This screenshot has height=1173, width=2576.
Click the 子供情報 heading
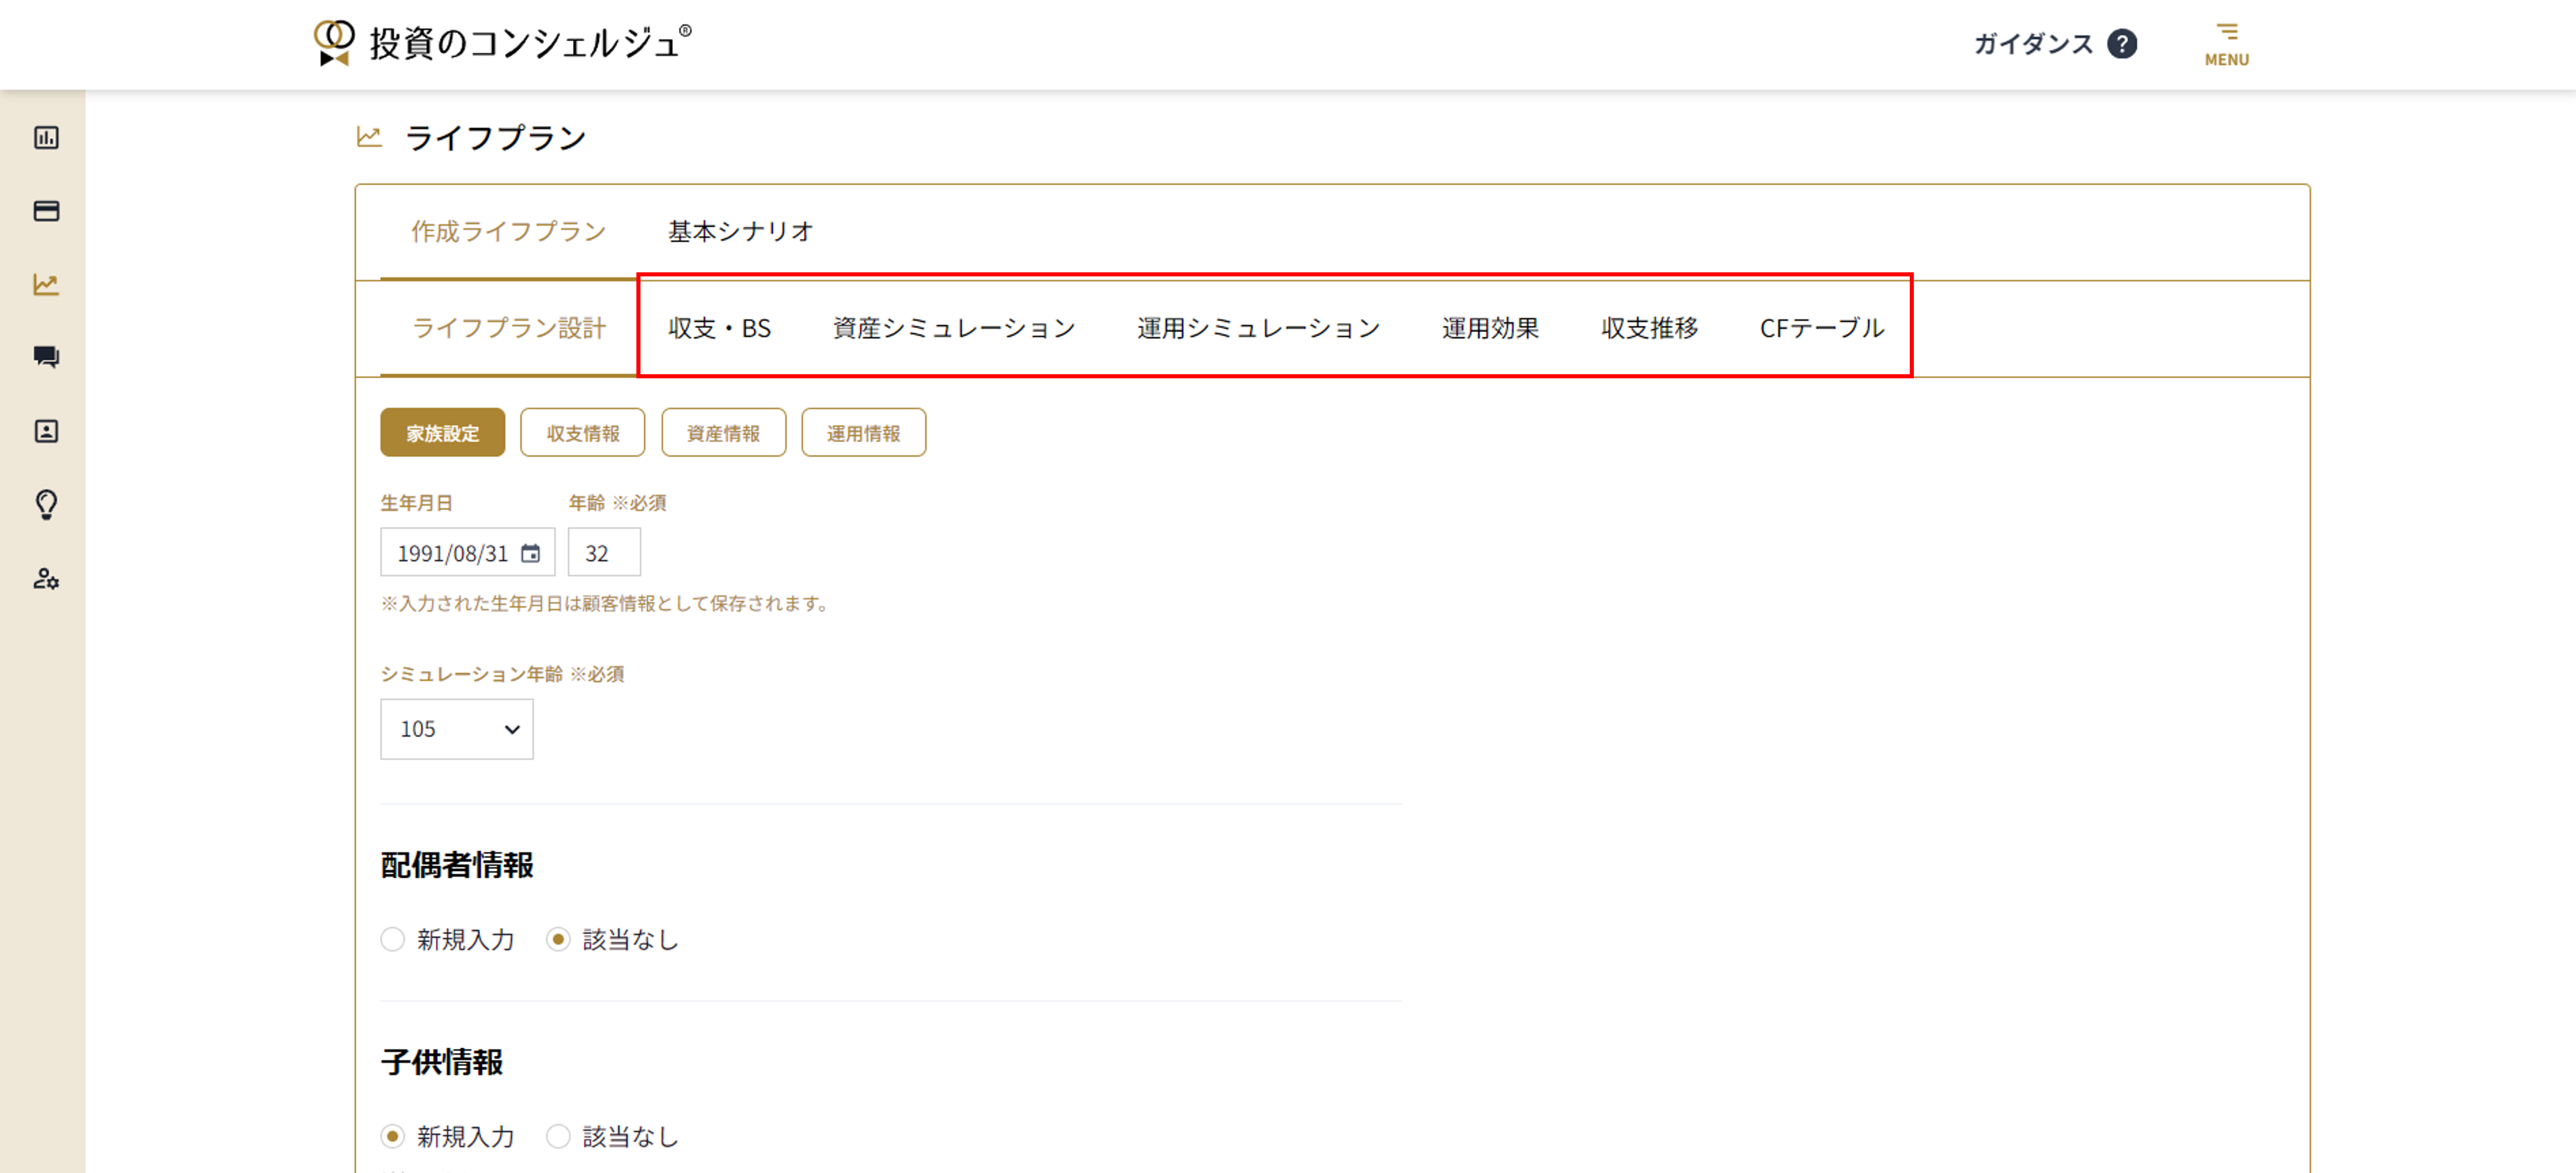(441, 1062)
